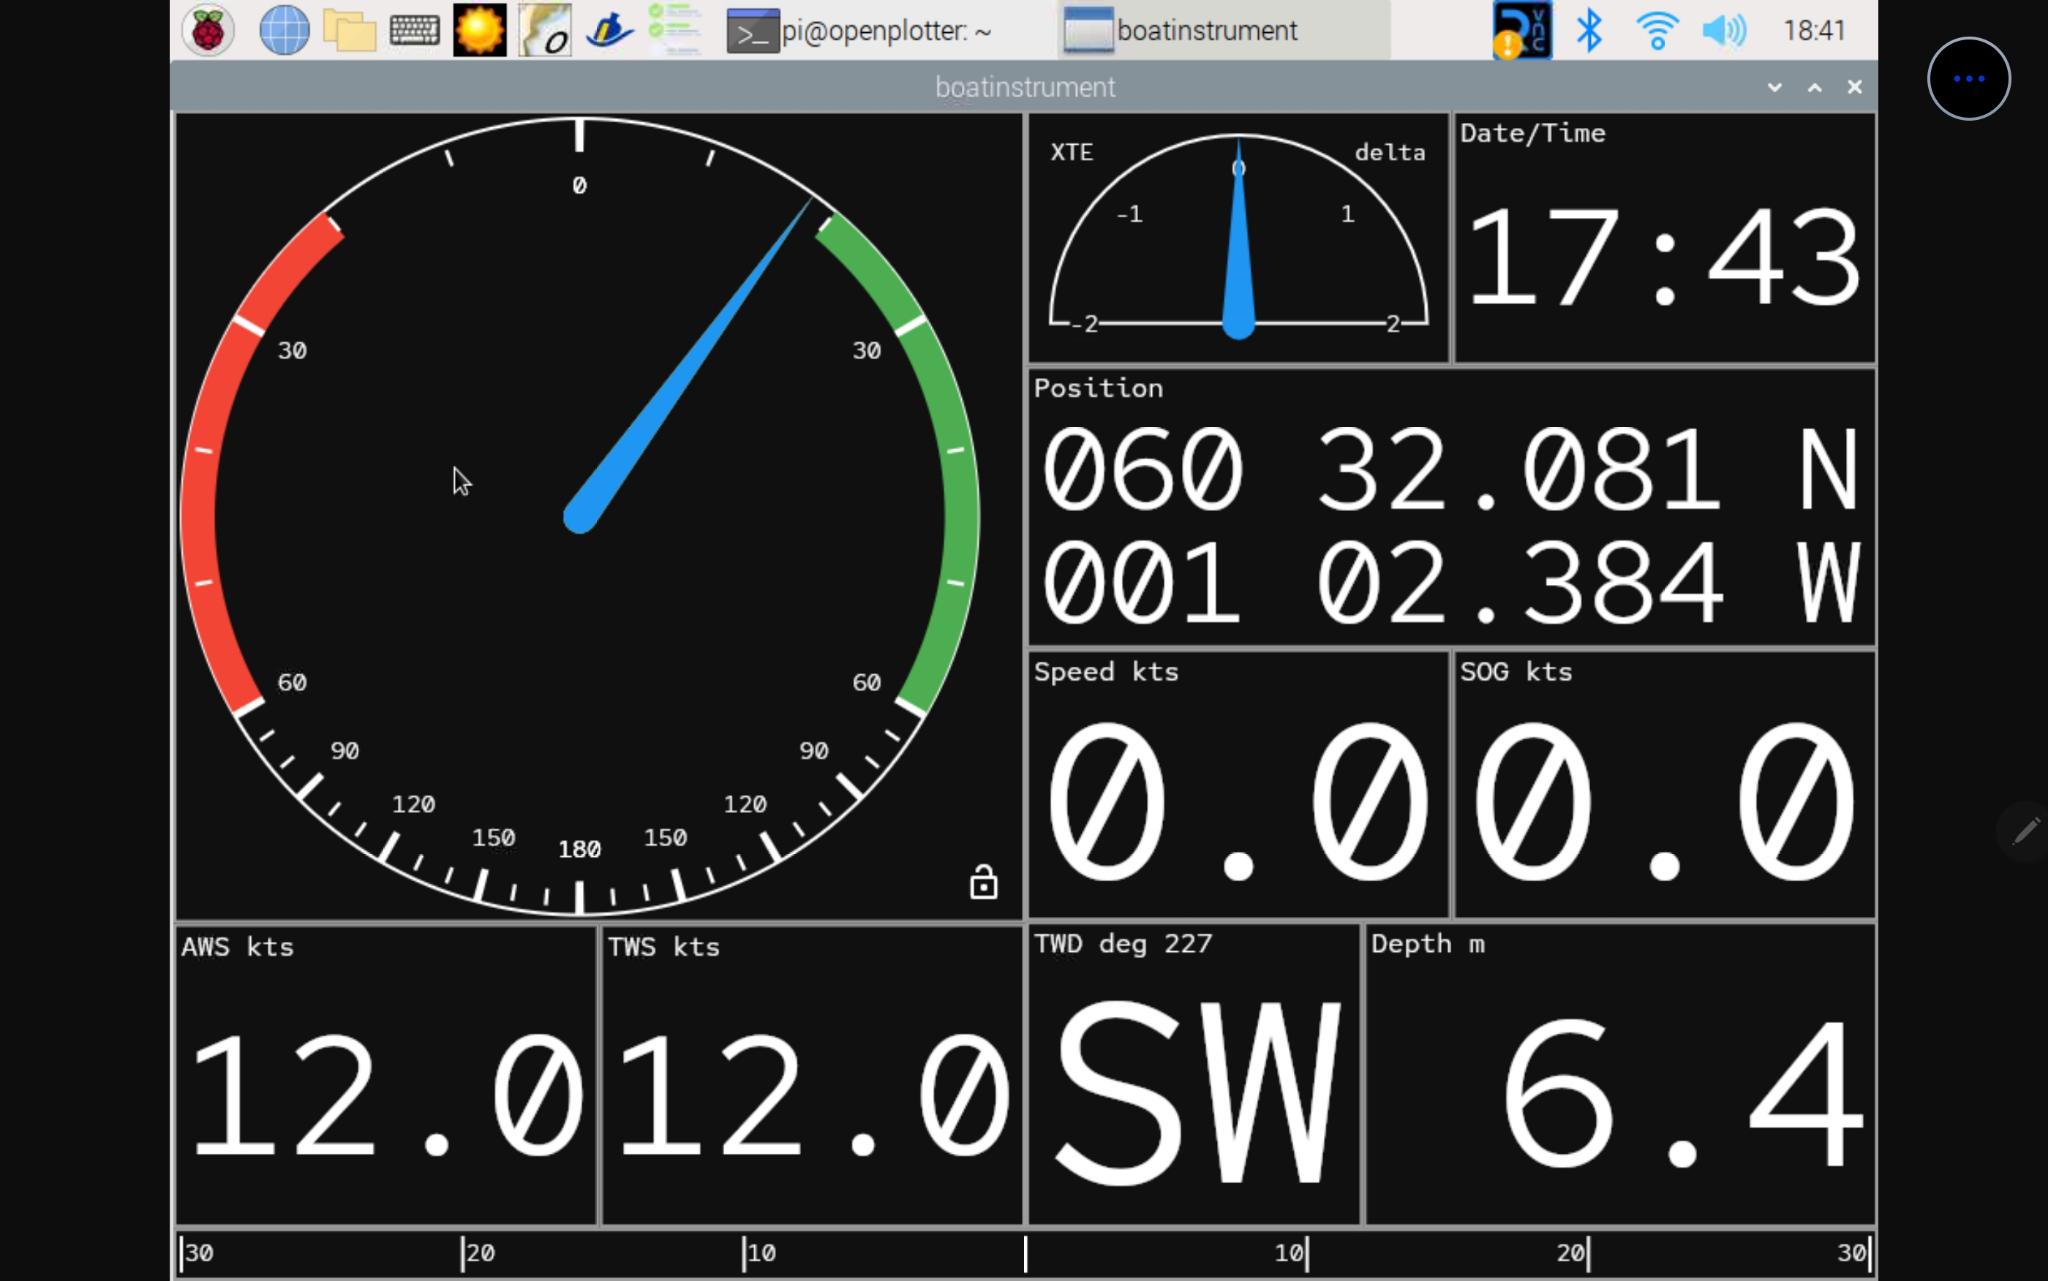Viewport: 2048px width, 1281px height.
Task: Minimize the boatinstrument window
Action: [x=1775, y=87]
